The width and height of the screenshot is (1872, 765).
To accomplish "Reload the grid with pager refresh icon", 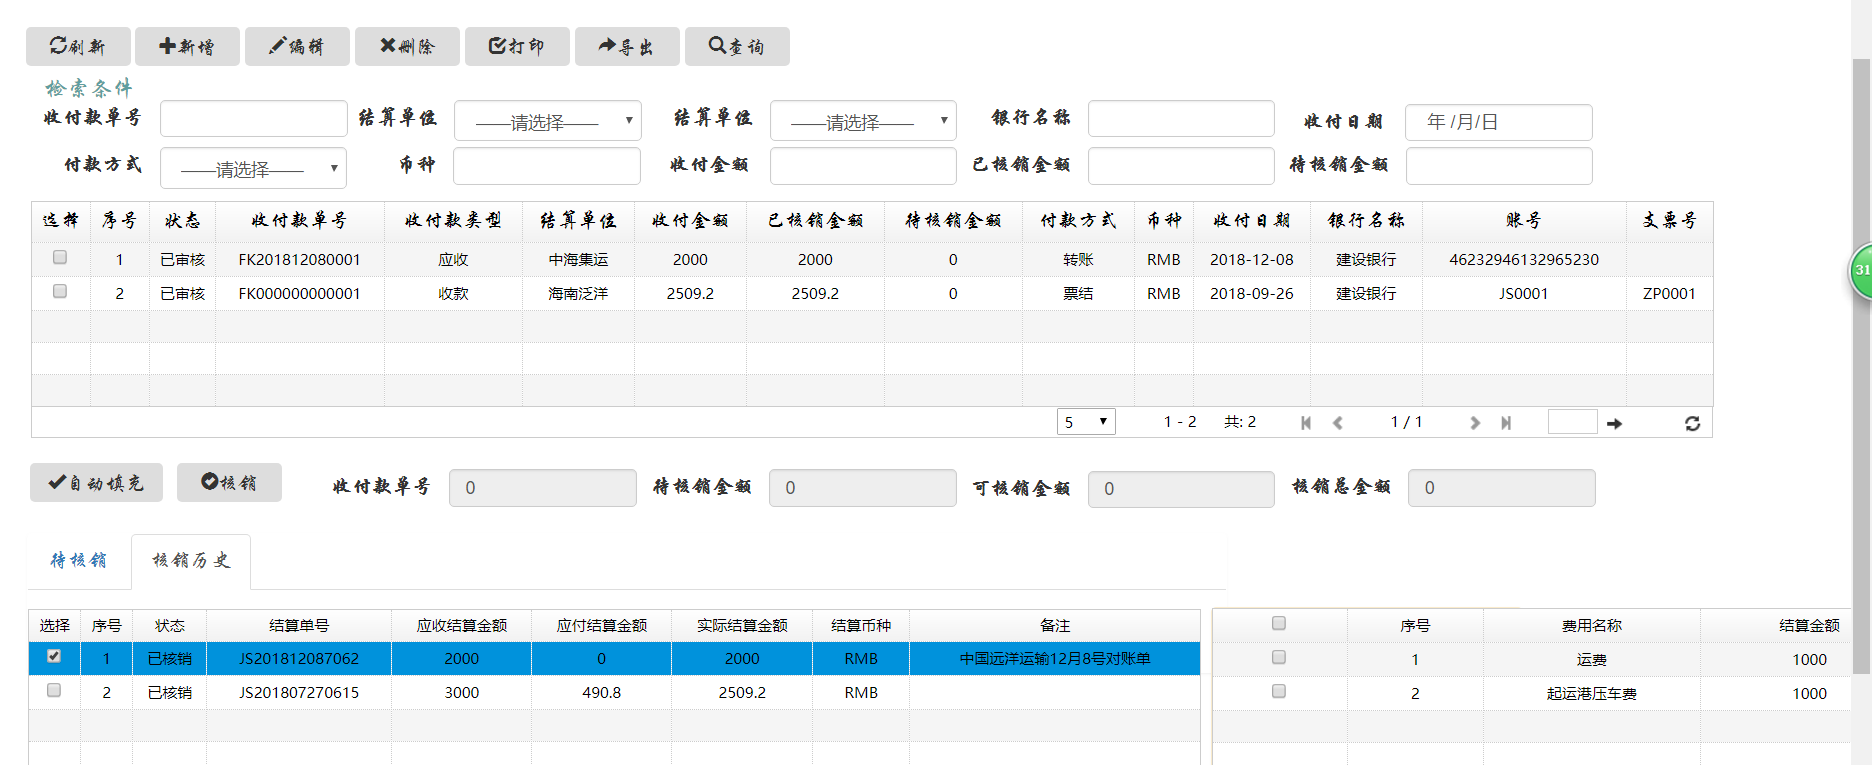I will point(1692,424).
